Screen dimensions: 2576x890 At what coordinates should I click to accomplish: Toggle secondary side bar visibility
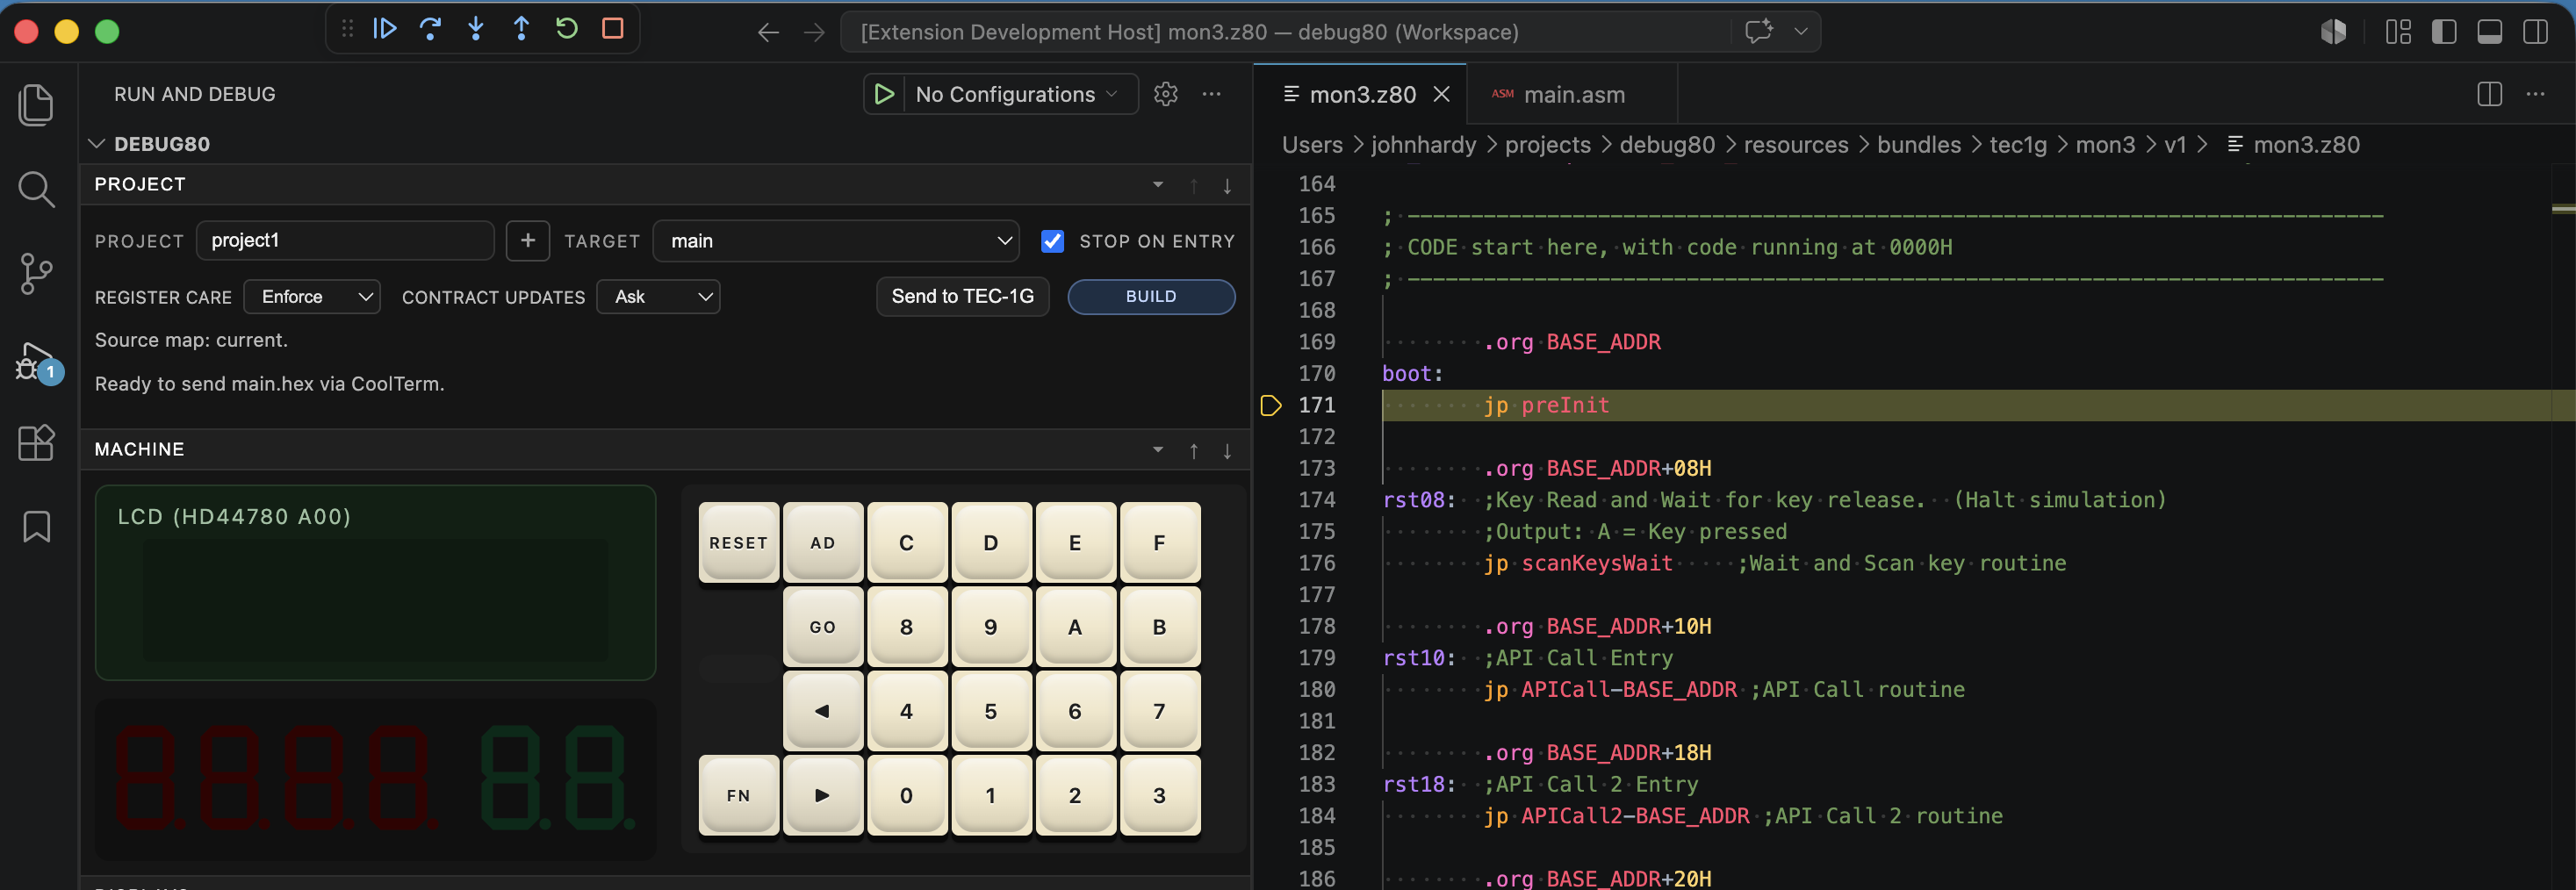pyautogui.click(x=2536, y=32)
